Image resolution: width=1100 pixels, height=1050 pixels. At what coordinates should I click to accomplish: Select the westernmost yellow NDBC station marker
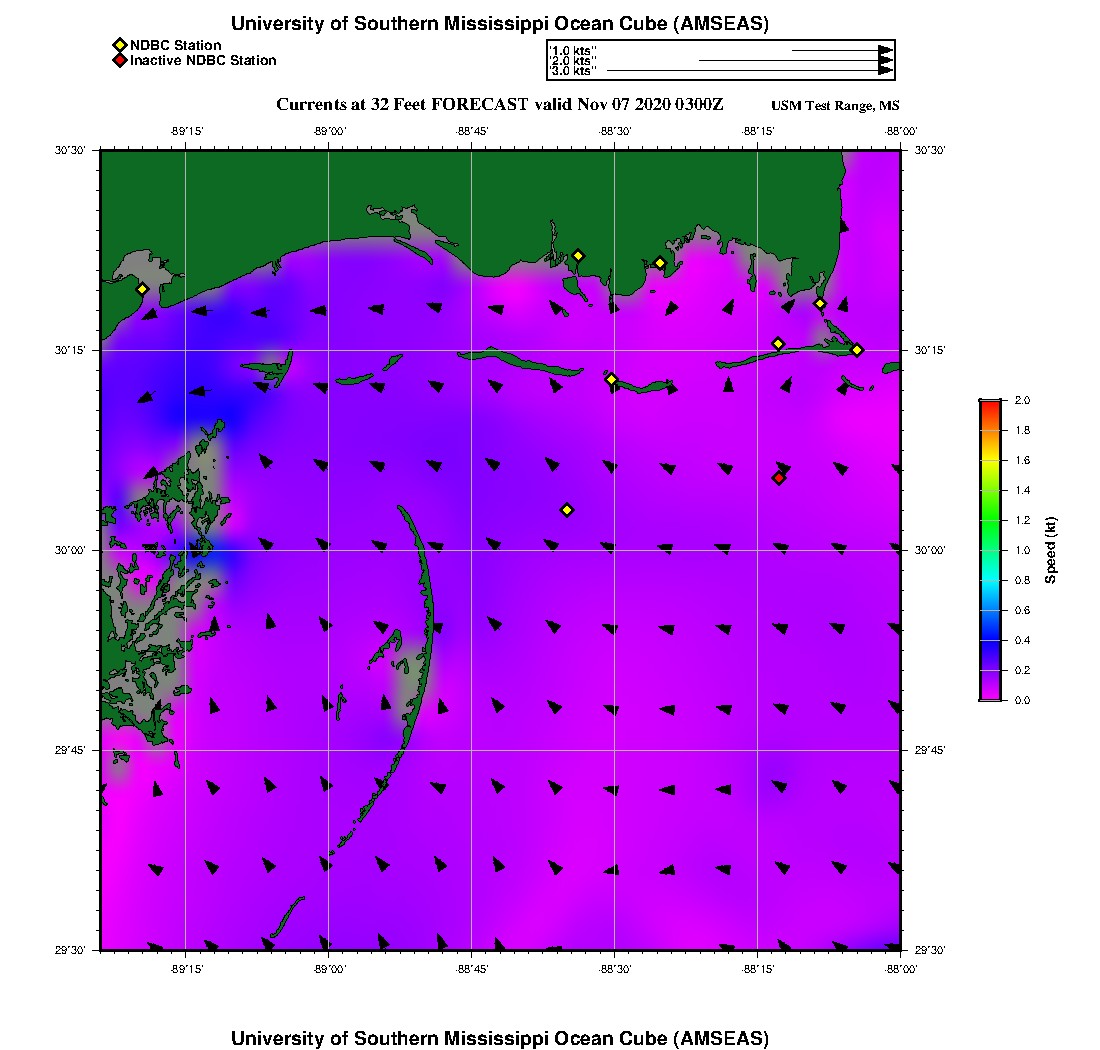coord(142,289)
